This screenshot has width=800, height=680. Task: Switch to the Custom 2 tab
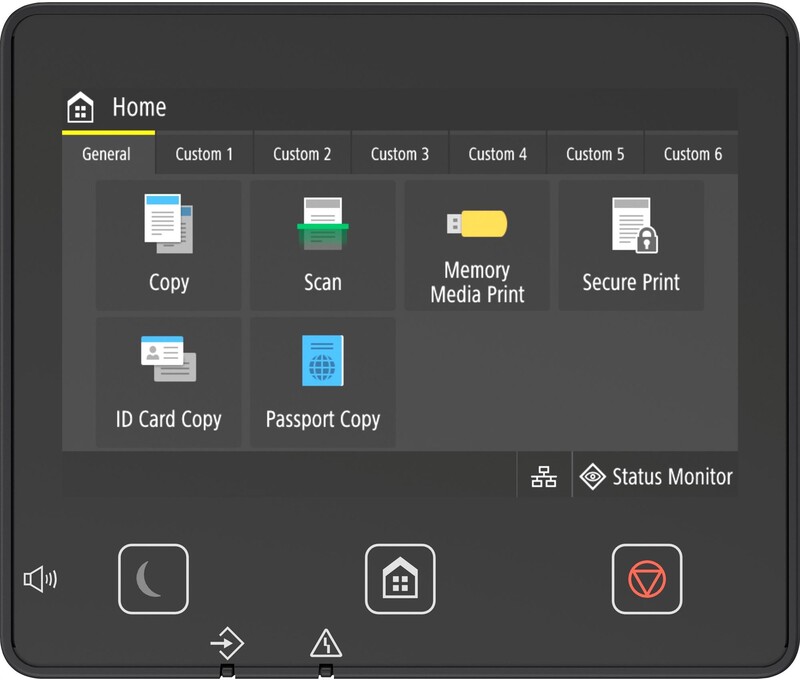302,154
